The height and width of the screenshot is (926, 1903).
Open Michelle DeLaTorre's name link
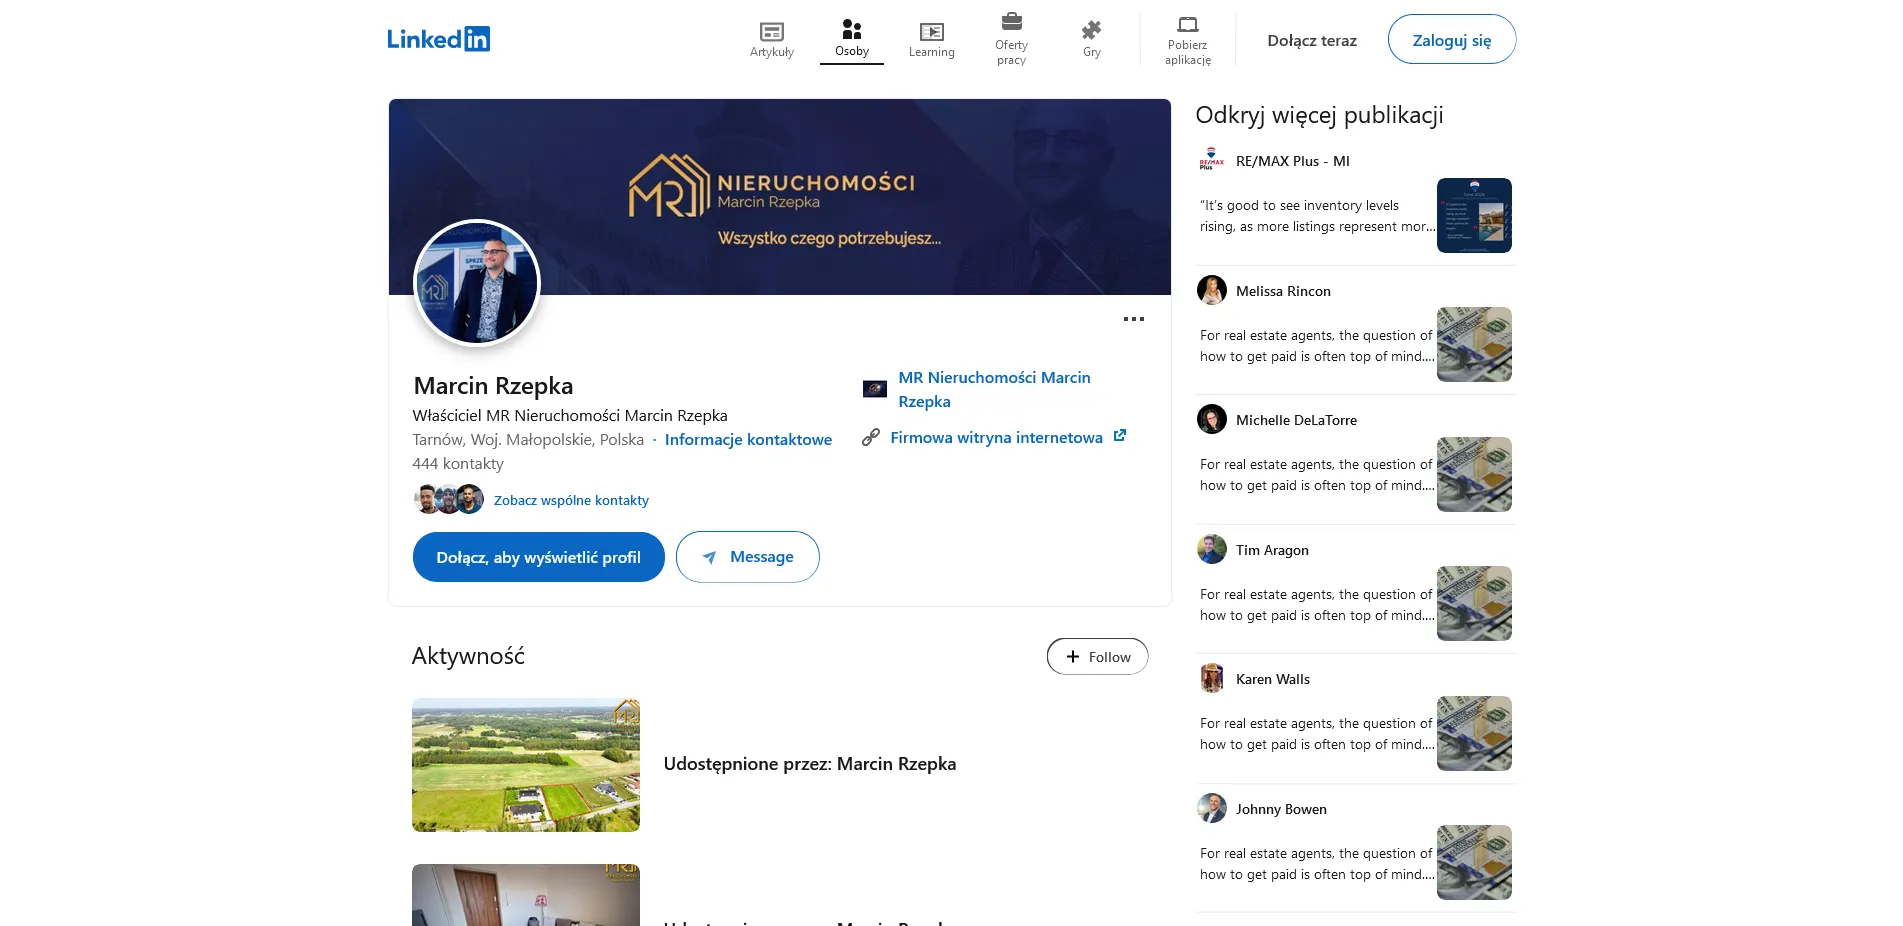point(1296,420)
